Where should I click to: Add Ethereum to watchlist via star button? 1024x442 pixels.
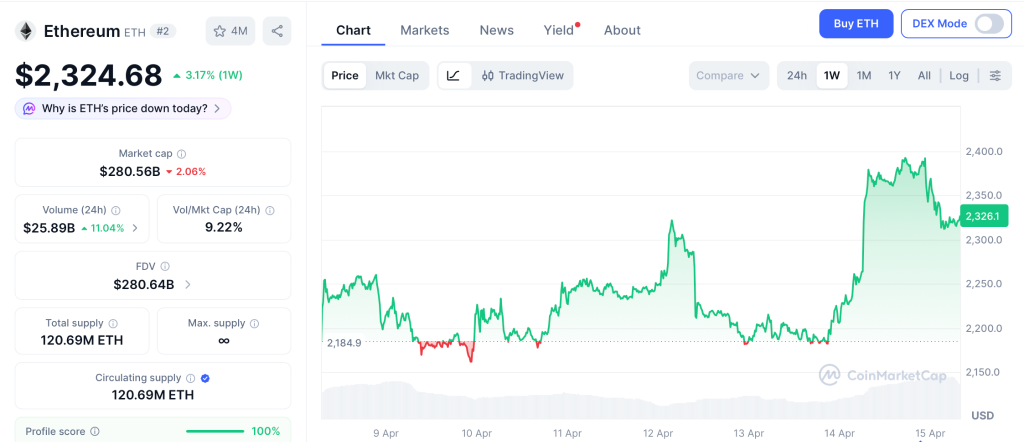(231, 31)
